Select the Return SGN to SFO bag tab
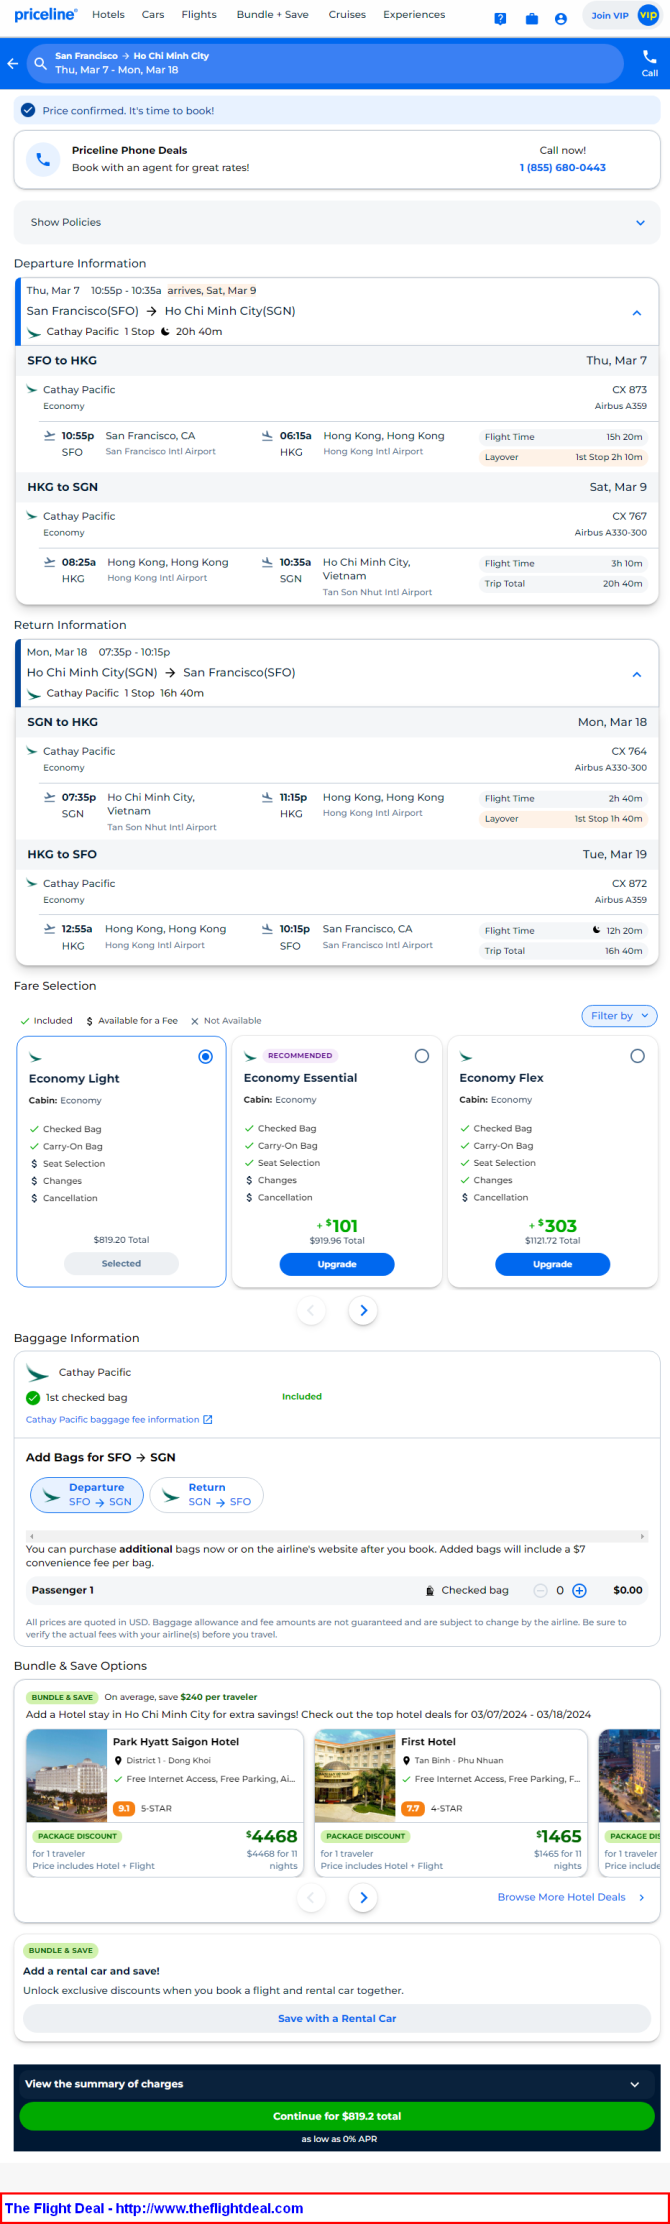Screen dimensions: 670x2224 coord(206,1495)
